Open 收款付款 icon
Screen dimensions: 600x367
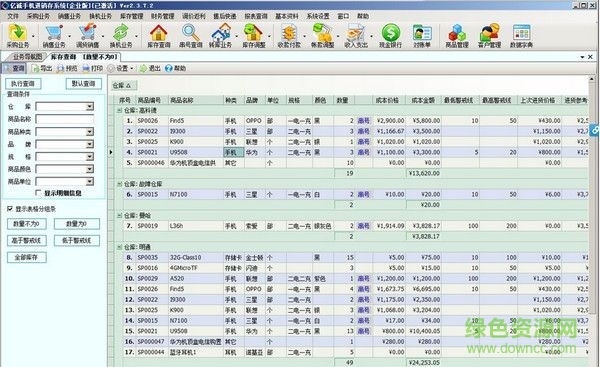coord(289,36)
